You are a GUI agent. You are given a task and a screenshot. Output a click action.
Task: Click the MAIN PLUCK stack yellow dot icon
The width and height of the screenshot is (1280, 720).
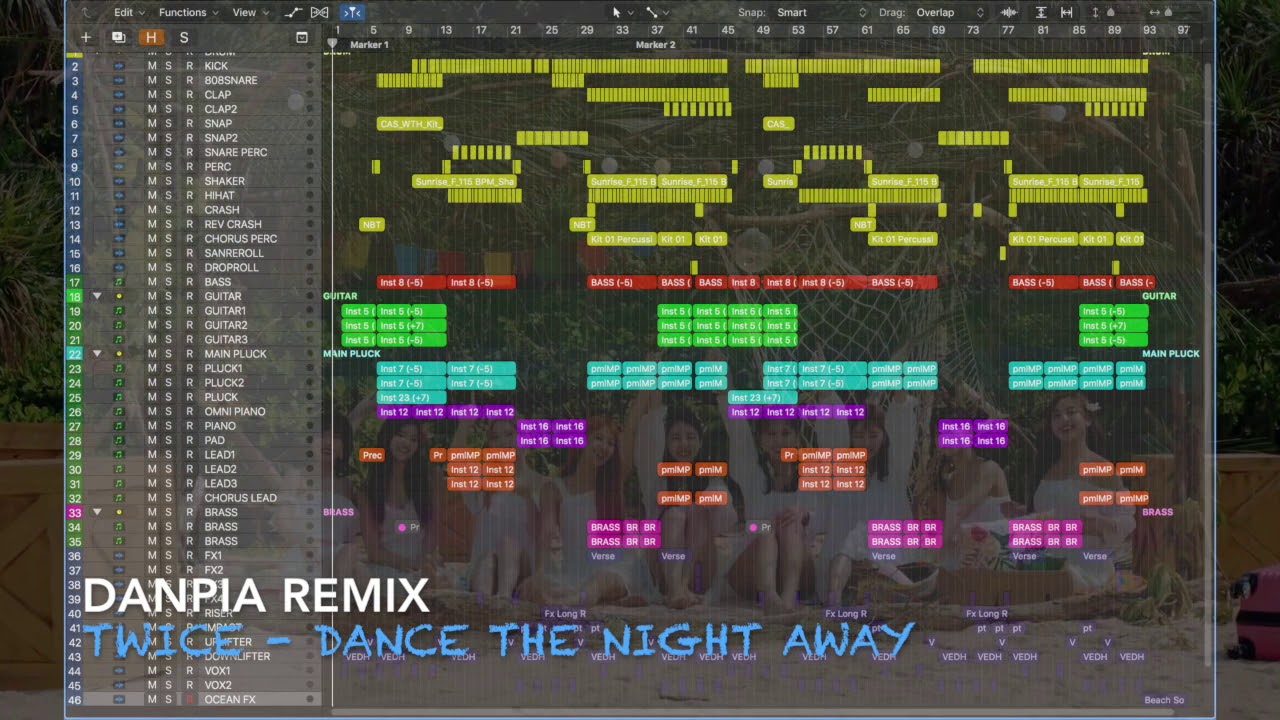(119, 354)
